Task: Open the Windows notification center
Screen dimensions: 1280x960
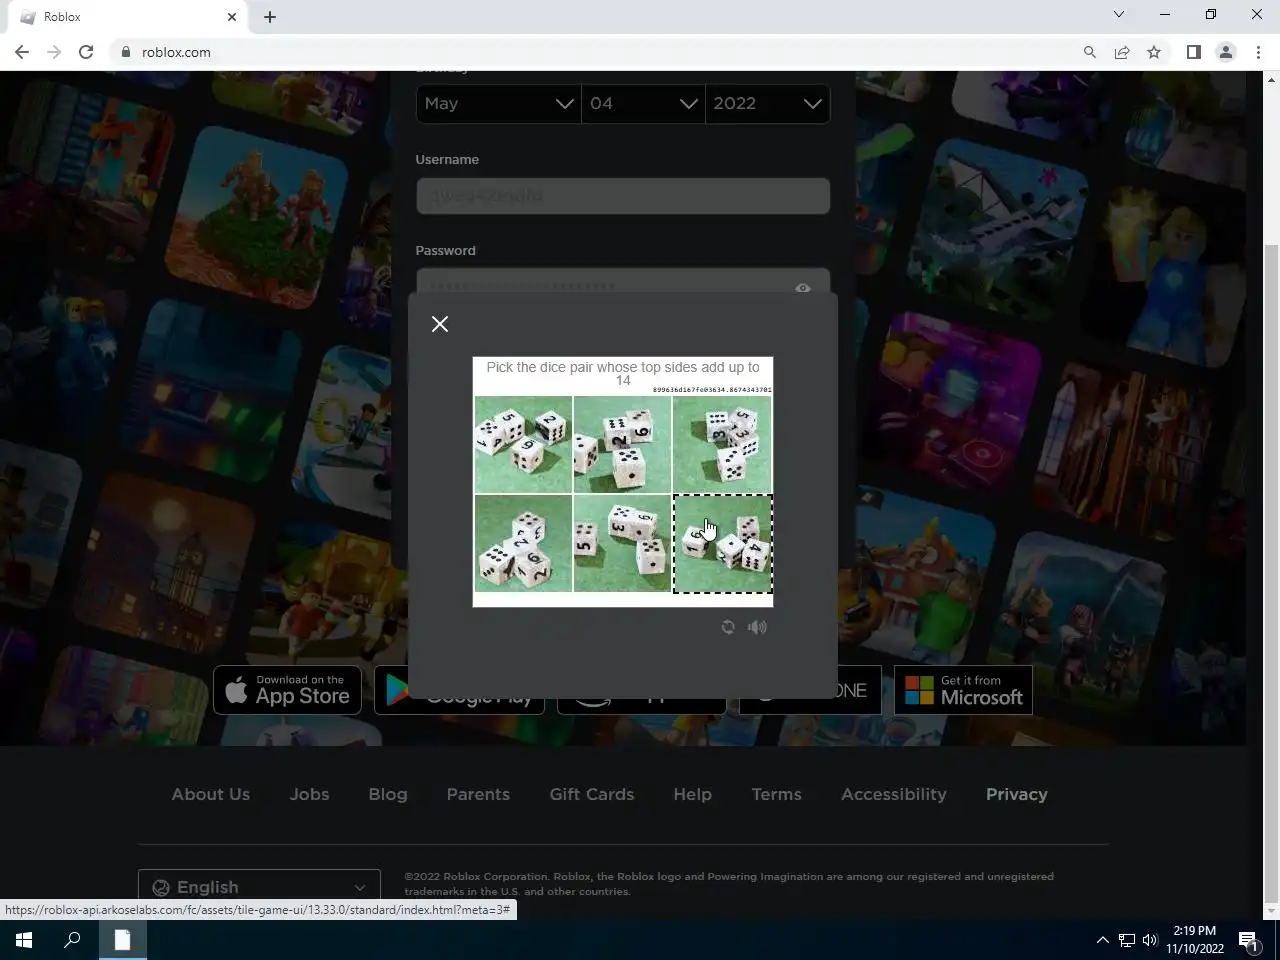Action: pyautogui.click(x=1248, y=940)
